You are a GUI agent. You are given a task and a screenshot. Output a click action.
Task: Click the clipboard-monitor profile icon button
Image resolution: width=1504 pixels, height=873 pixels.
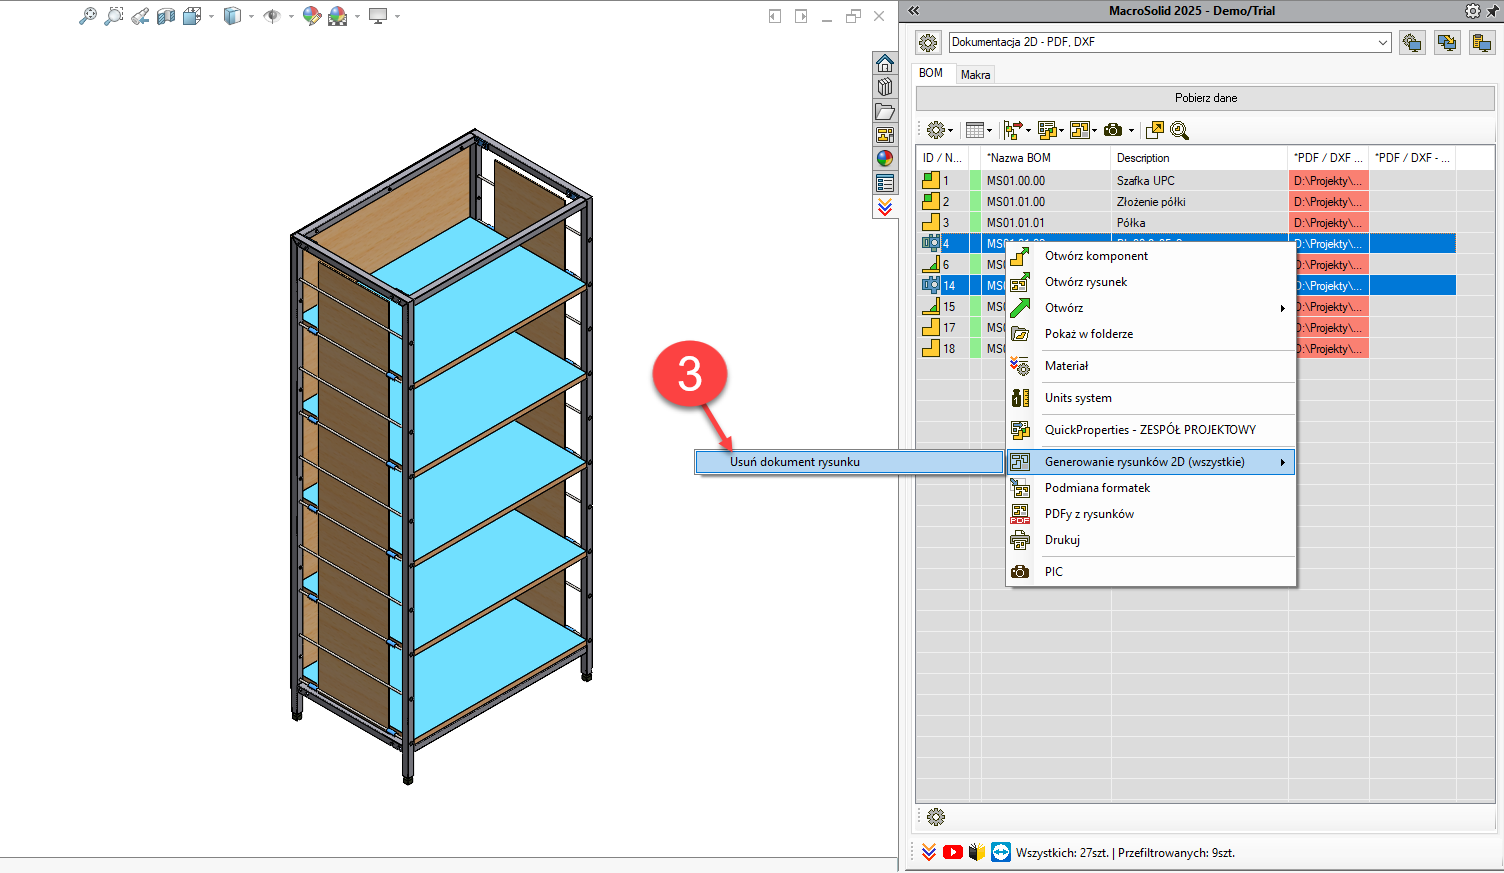tap(1481, 43)
